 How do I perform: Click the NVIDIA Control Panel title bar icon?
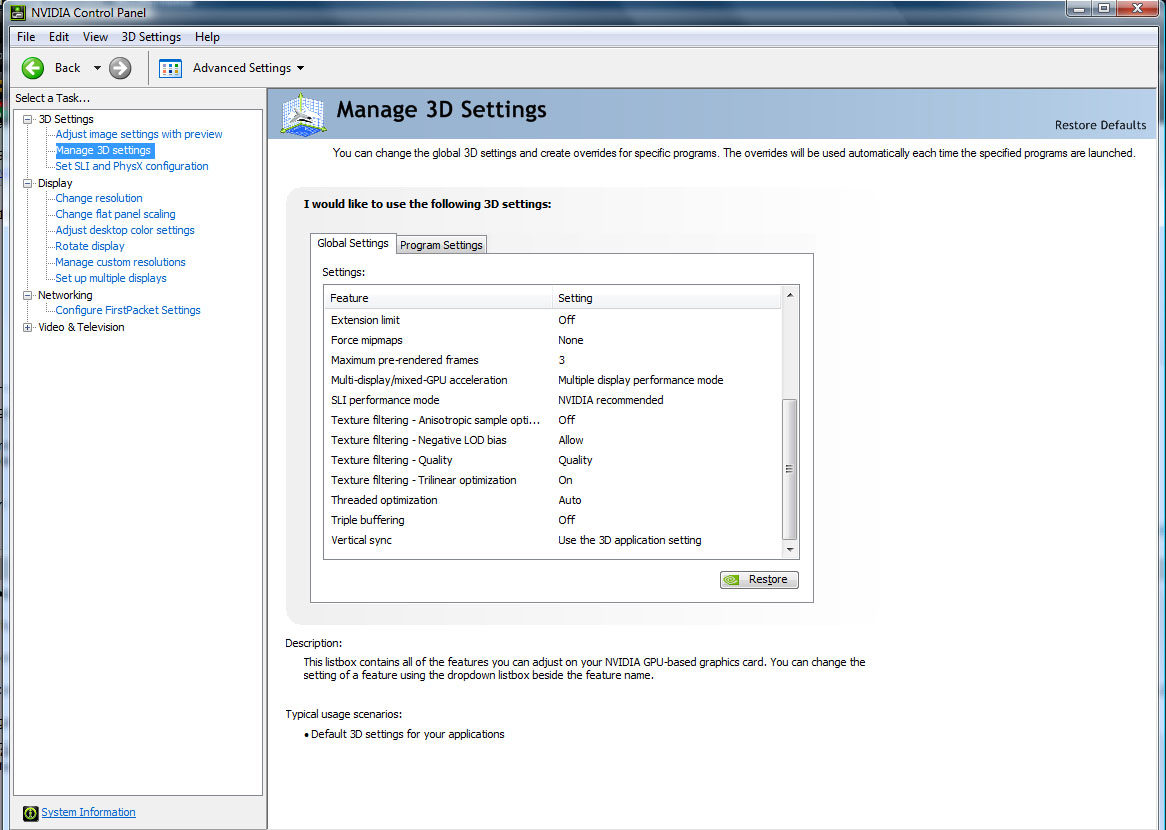(x=18, y=12)
